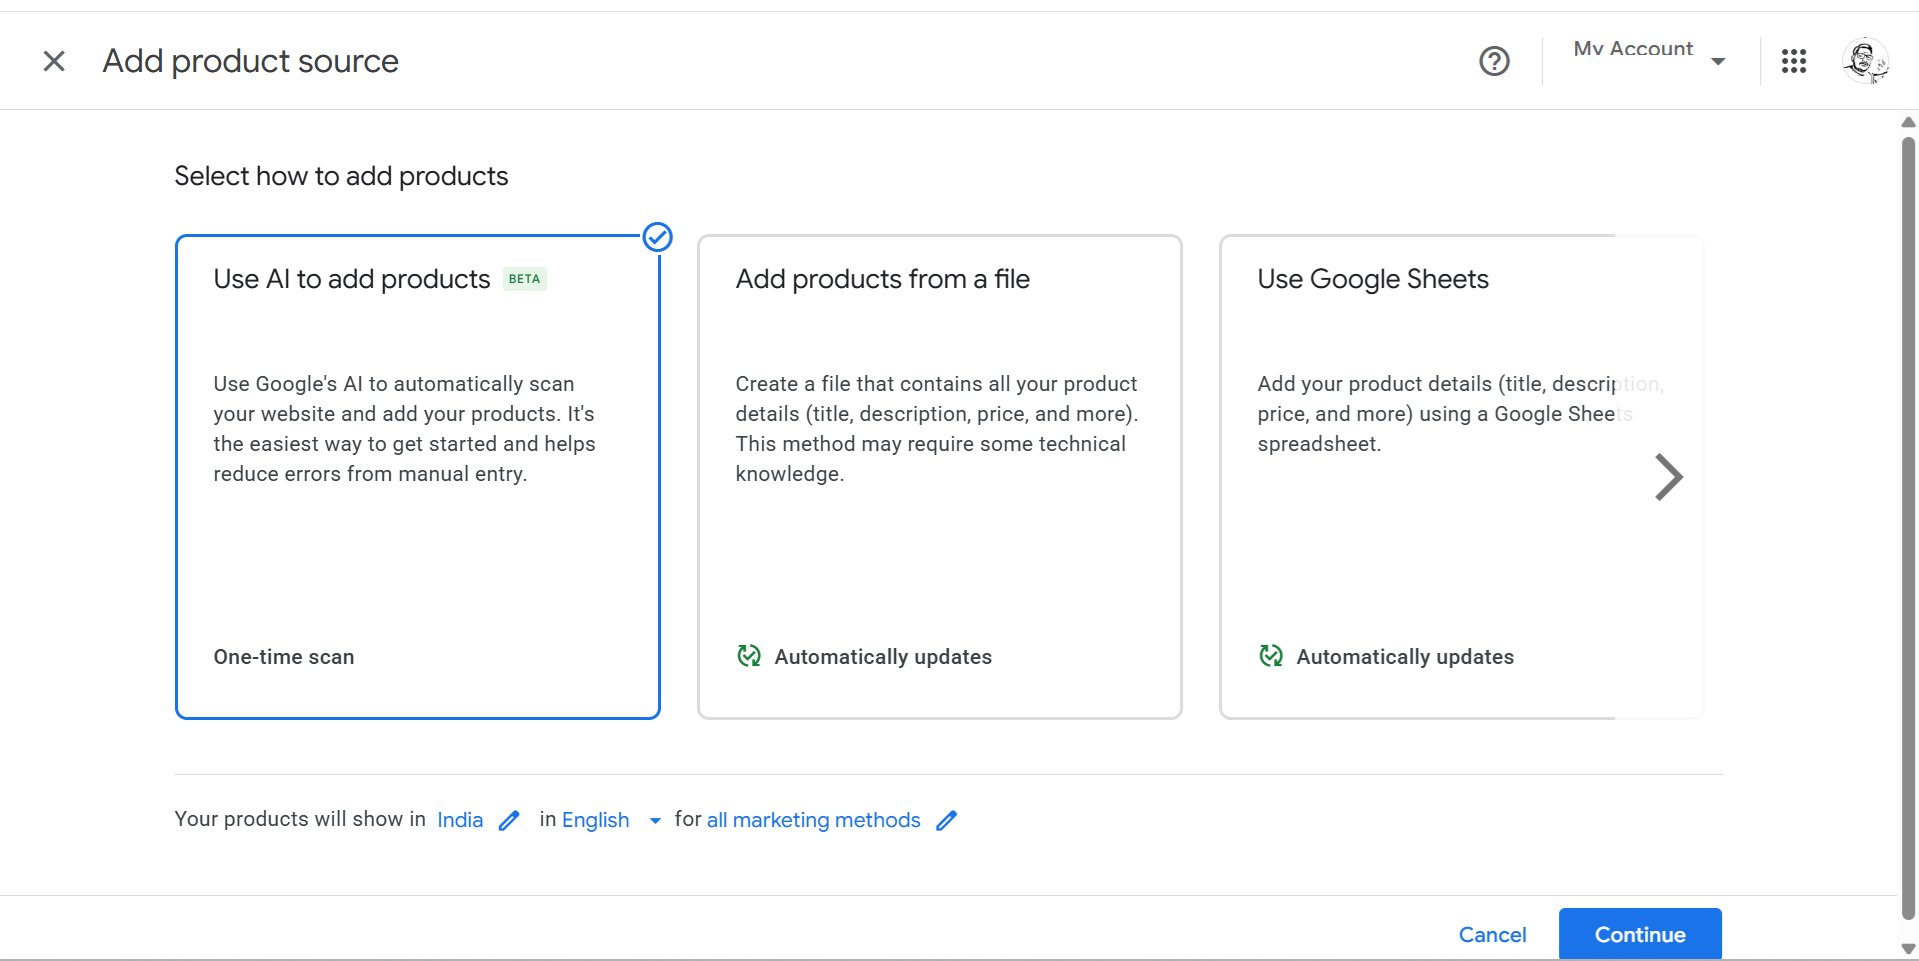Click the Cancel button
The width and height of the screenshot is (1919, 961).
(1492, 934)
